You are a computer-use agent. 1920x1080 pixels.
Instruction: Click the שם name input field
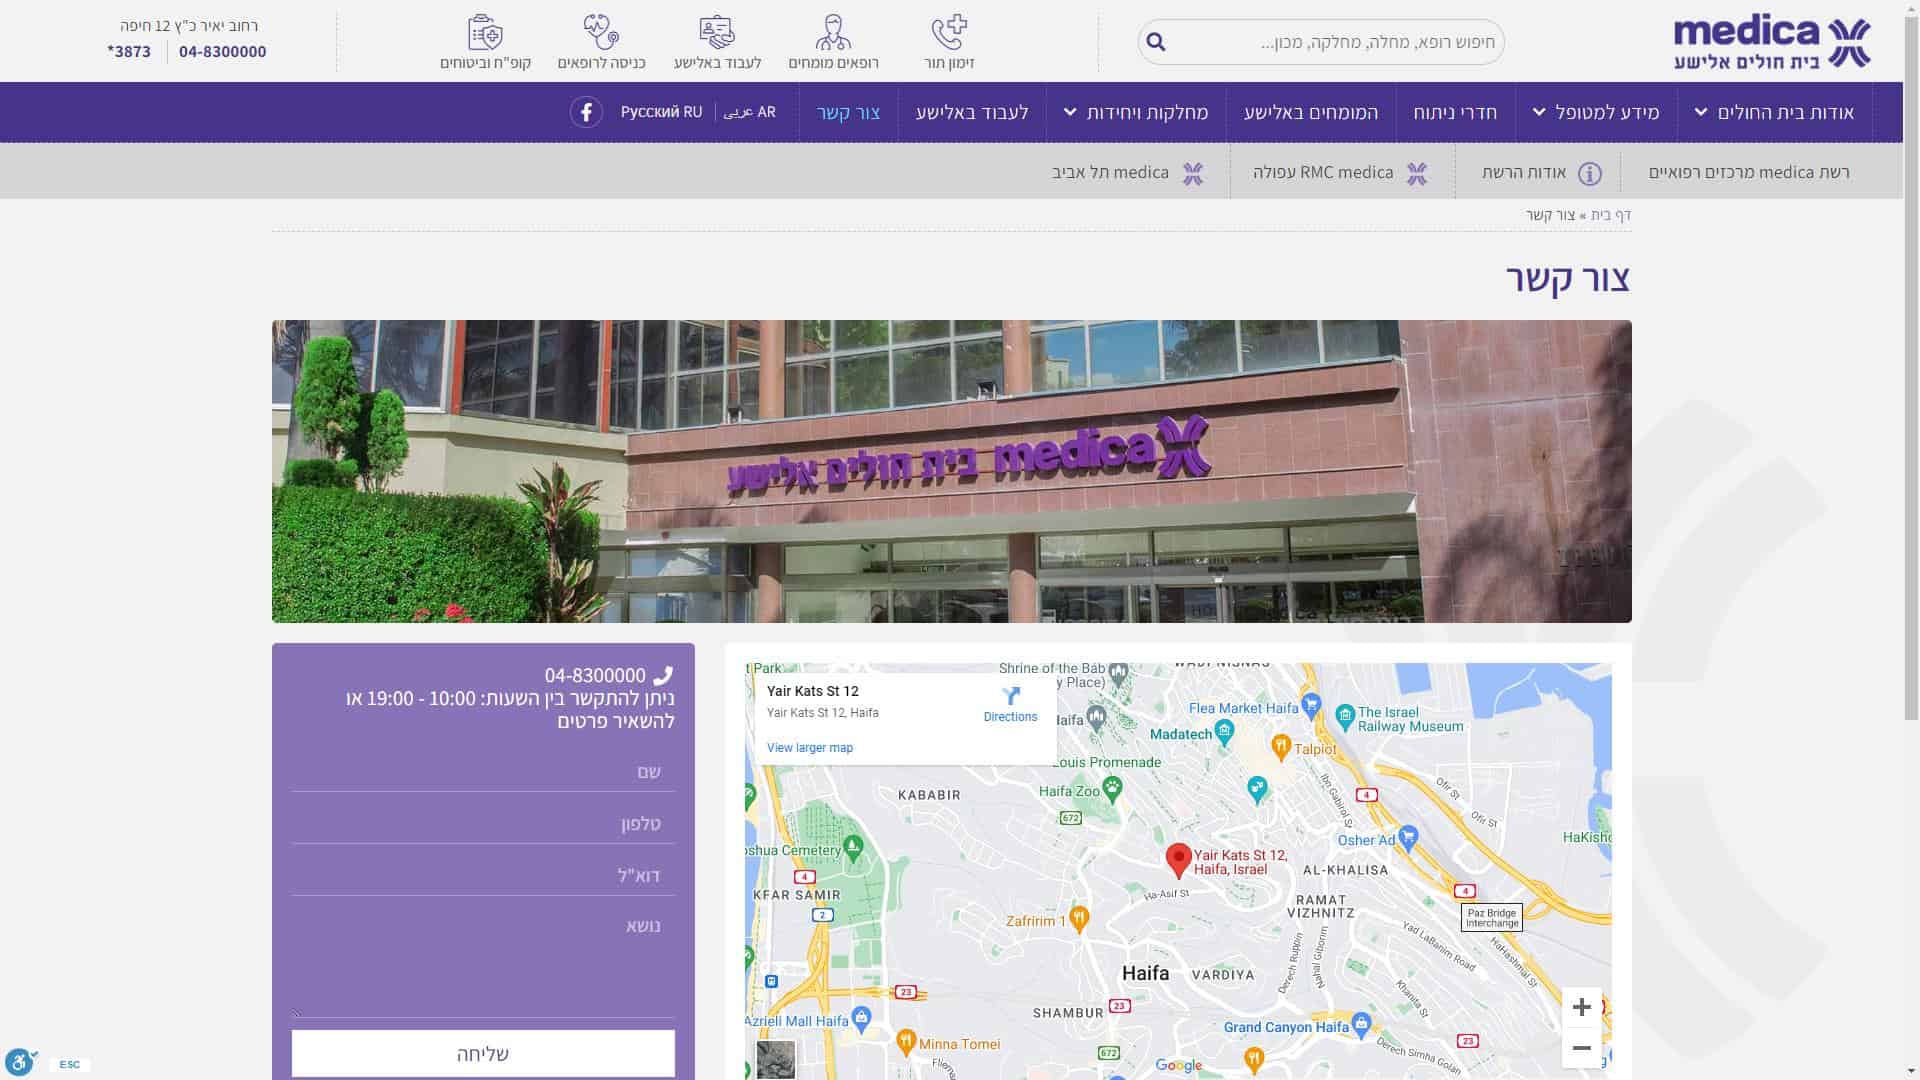click(483, 772)
